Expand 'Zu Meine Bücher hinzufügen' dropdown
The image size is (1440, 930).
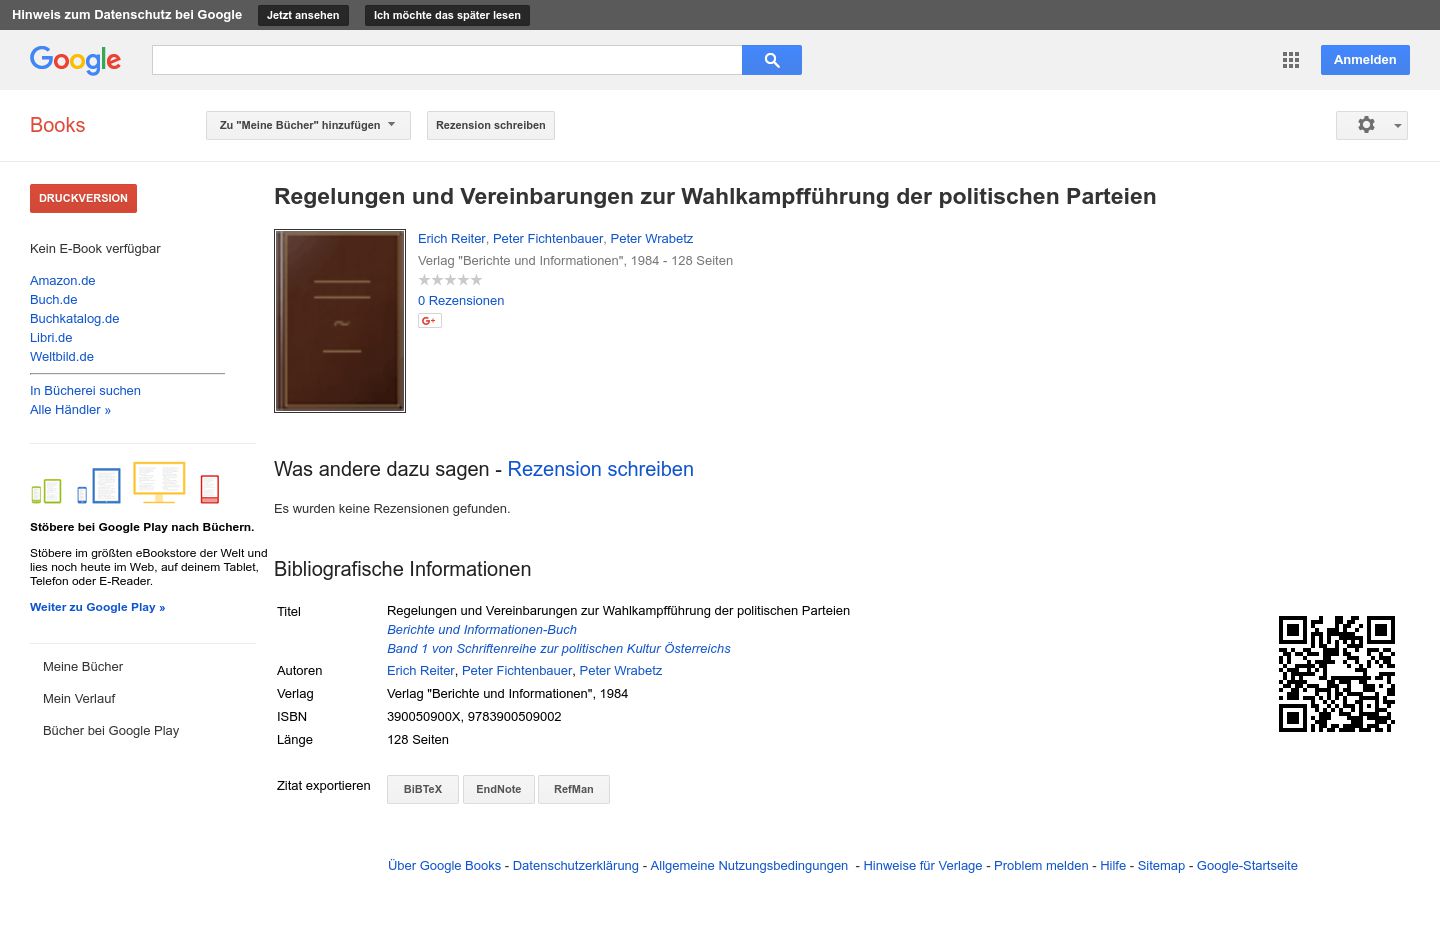point(308,125)
